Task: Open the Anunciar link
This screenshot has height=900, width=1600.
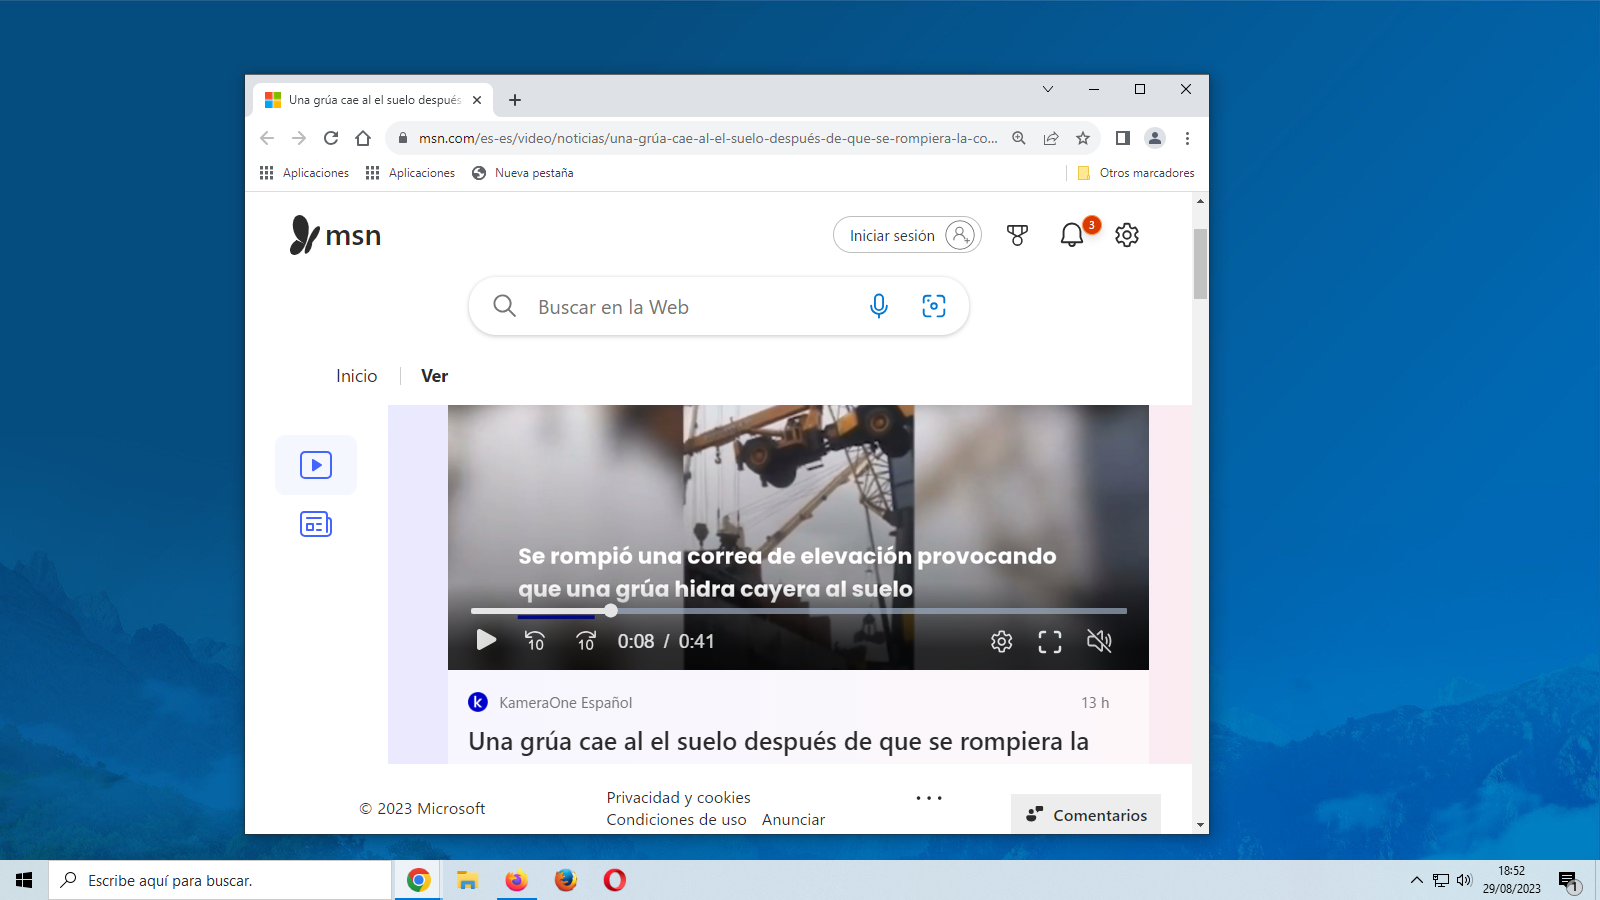Action: (x=793, y=819)
